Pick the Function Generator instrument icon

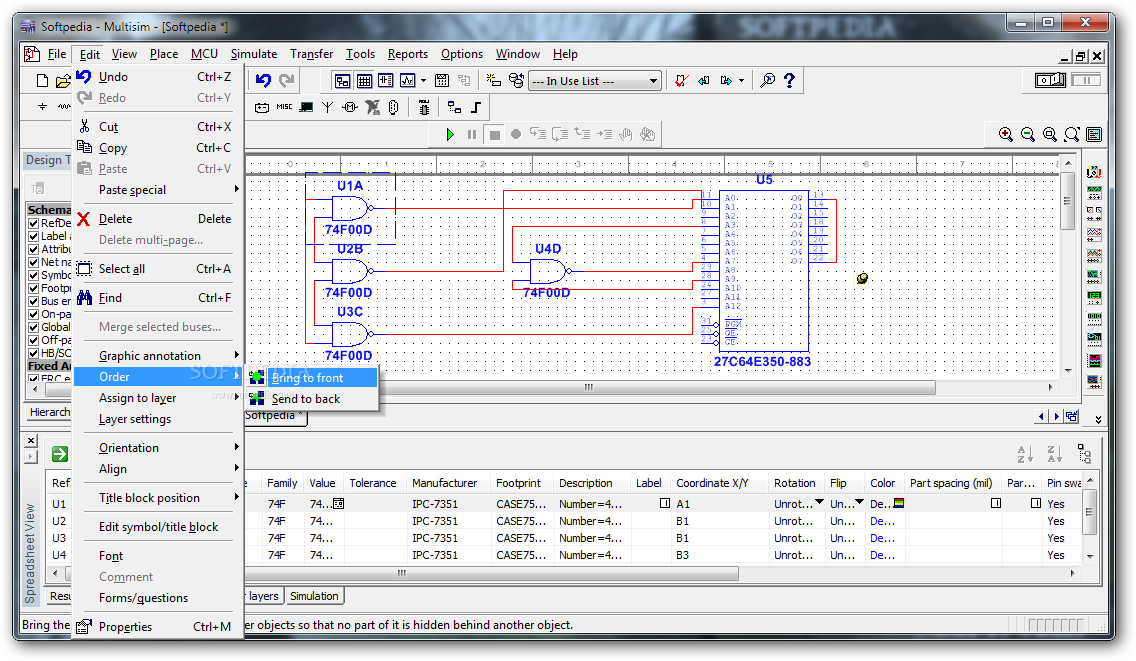point(1094,193)
